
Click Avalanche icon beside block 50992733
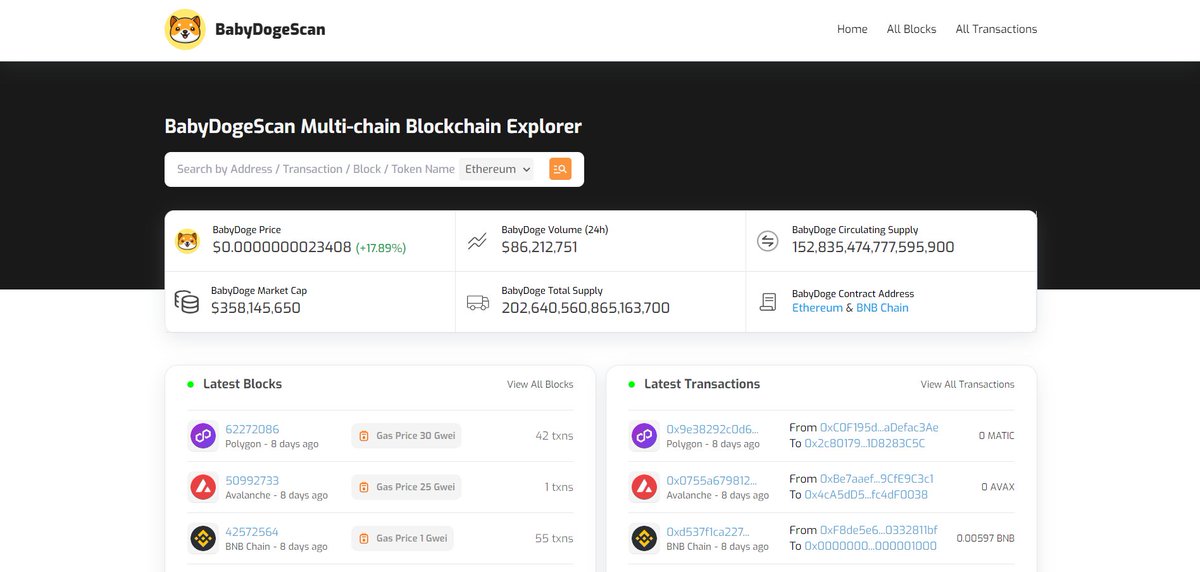[203, 487]
